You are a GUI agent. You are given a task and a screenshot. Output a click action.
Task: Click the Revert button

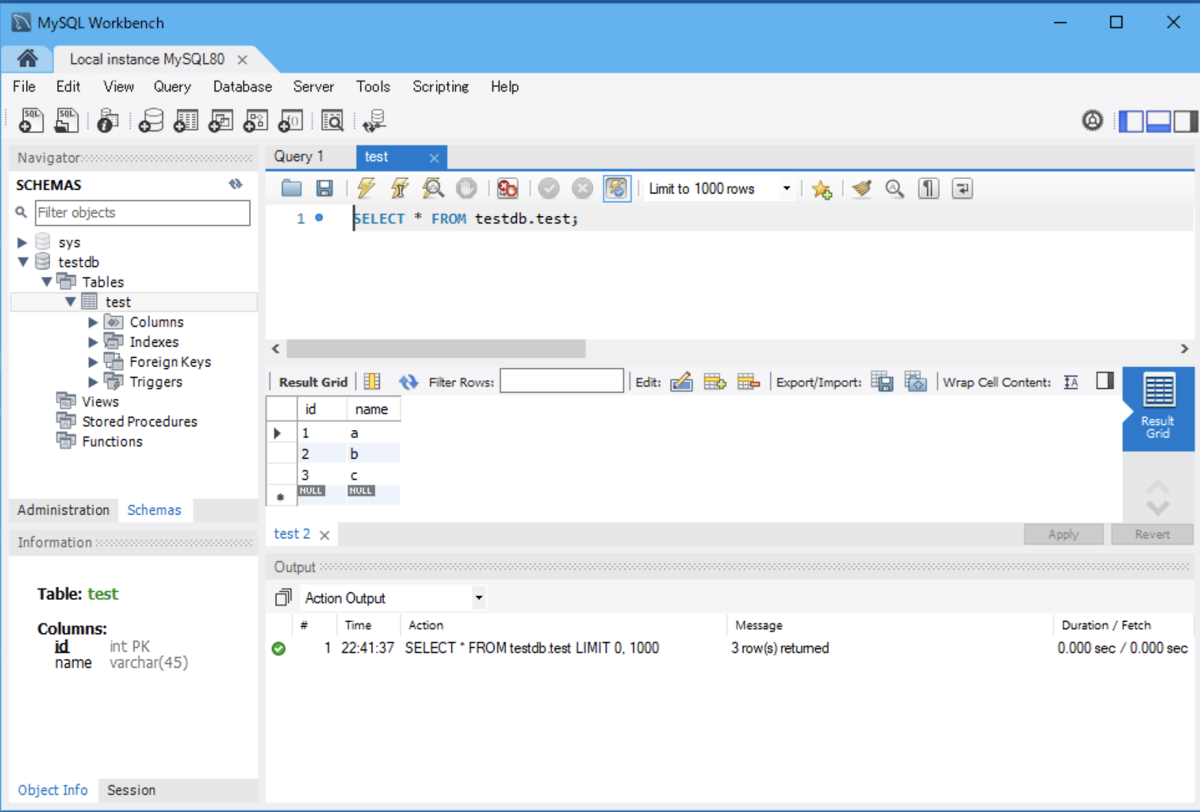click(1152, 534)
